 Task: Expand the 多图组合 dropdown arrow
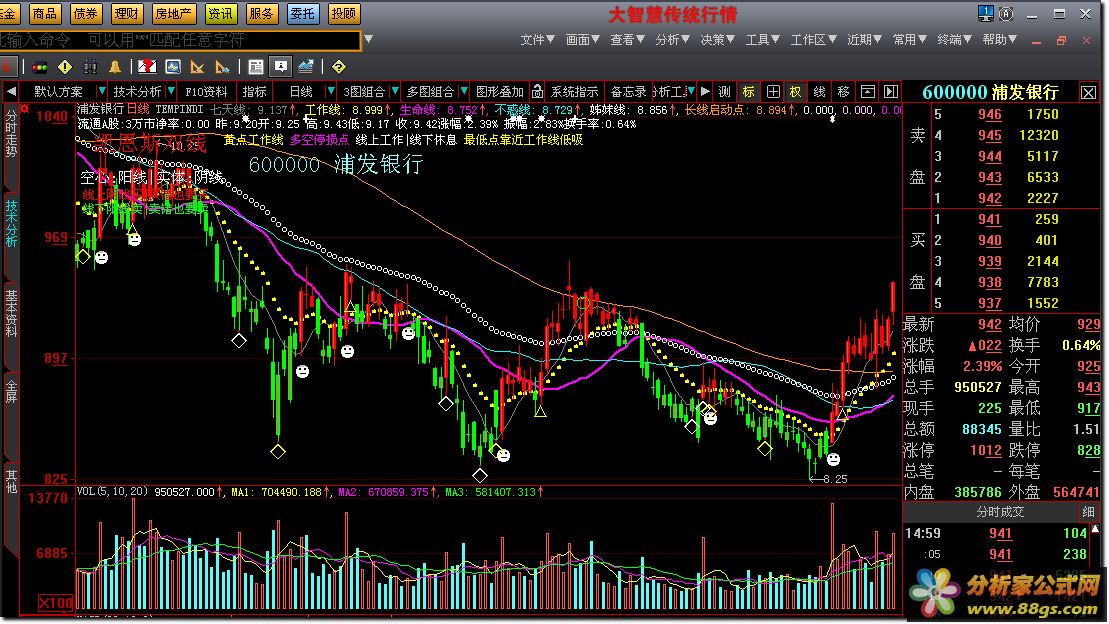pyautogui.click(x=464, y=91)
